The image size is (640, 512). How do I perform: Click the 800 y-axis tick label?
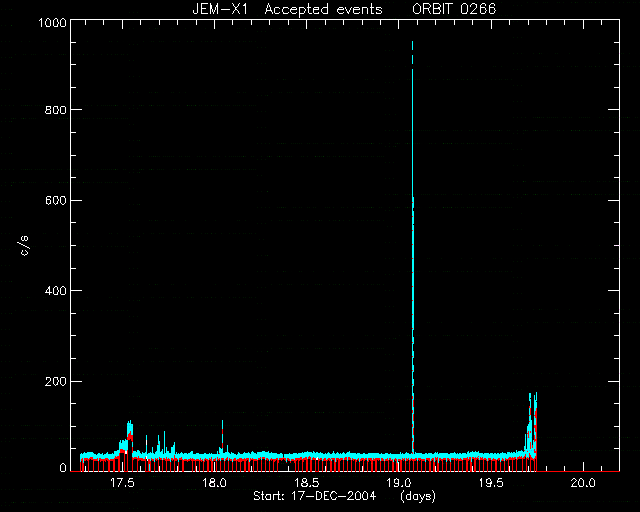point(55,110)
